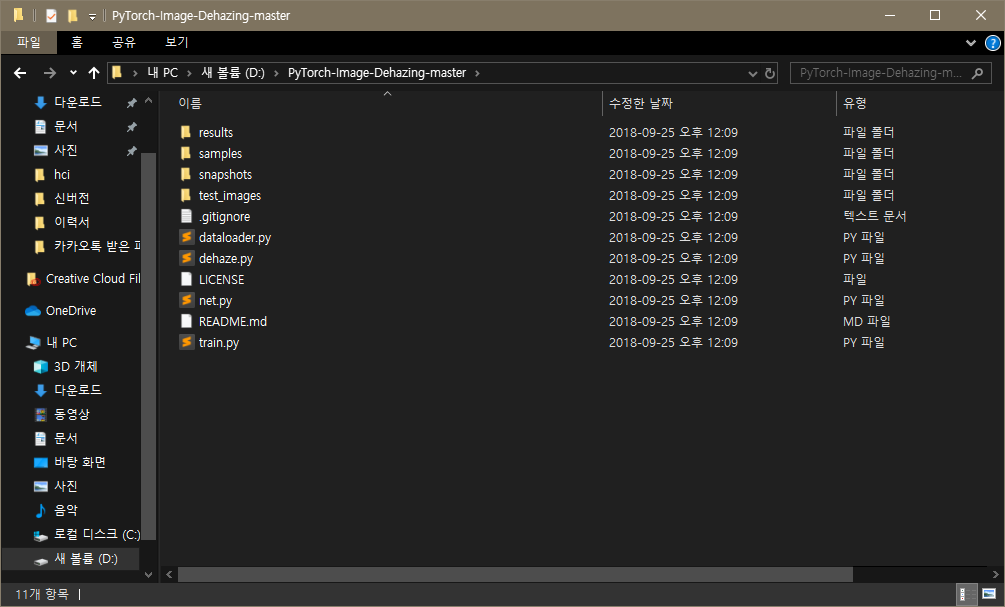
Task: Select the .gitignore file icon
Action: click(x=186, y=216)
